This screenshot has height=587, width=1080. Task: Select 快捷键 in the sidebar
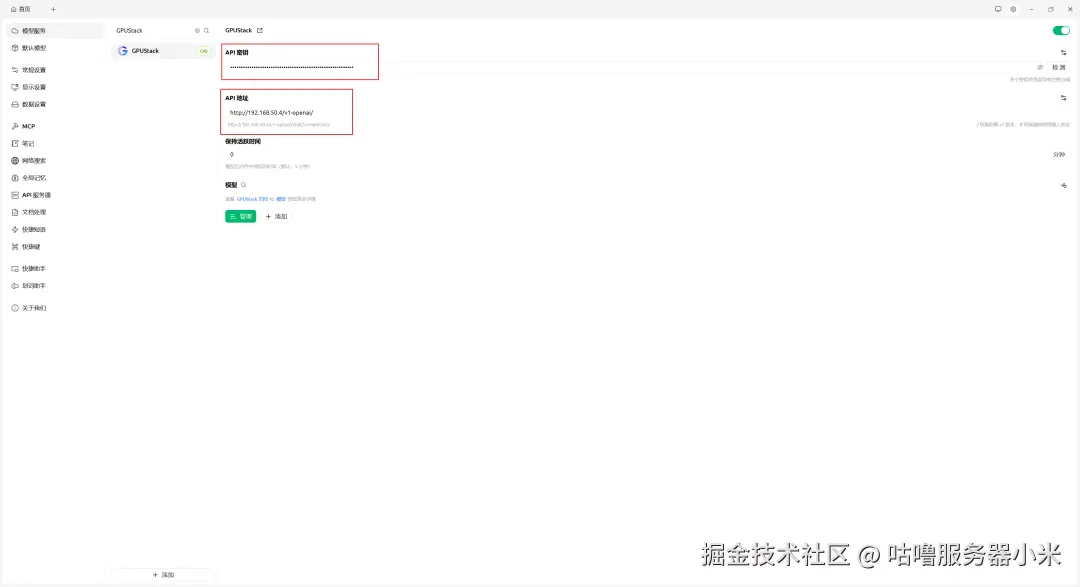(54, 247)
